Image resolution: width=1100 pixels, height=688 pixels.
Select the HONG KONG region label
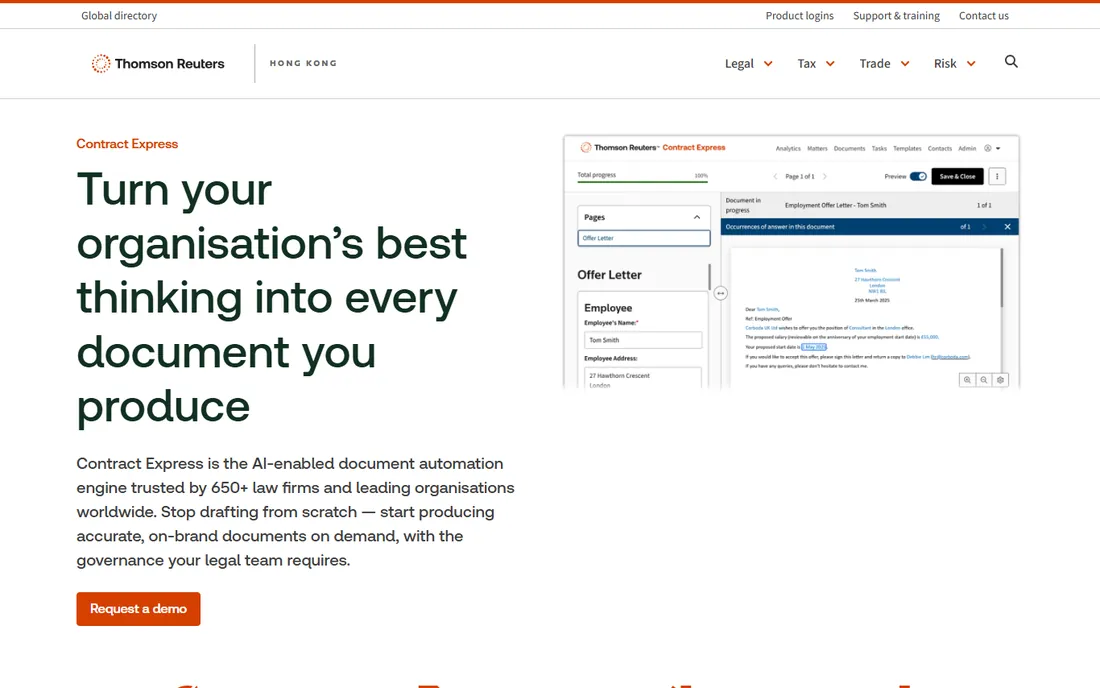[303, 63]
